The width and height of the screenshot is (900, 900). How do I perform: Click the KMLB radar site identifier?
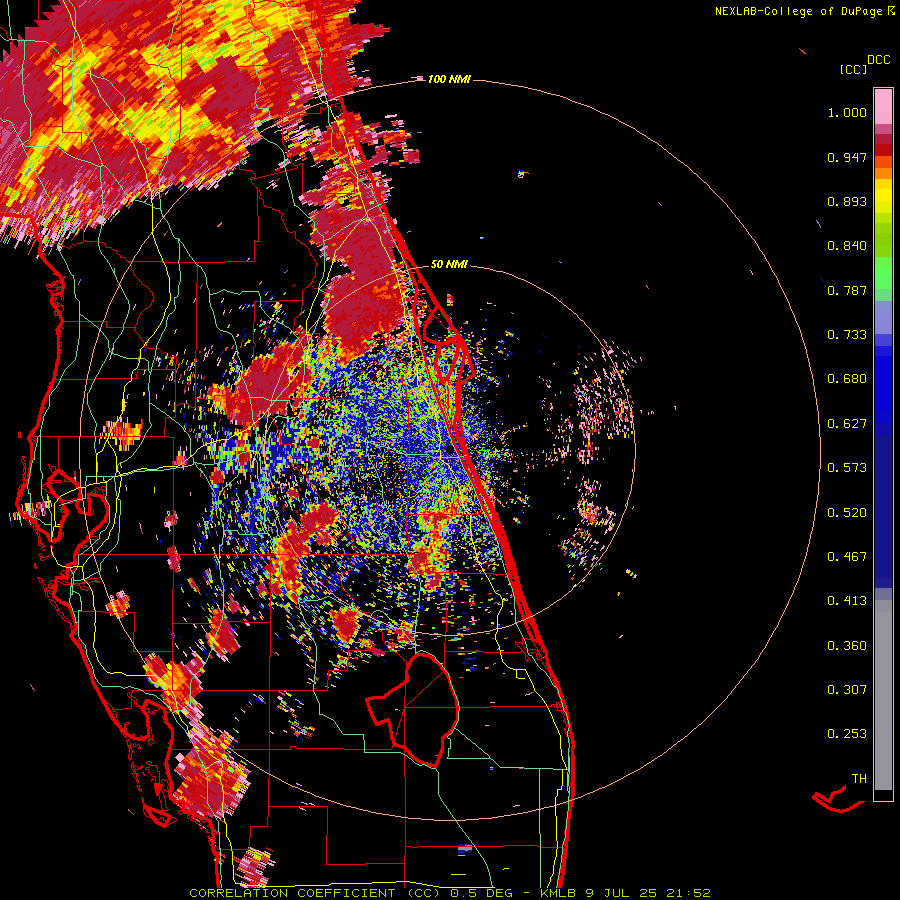[560, 893]
